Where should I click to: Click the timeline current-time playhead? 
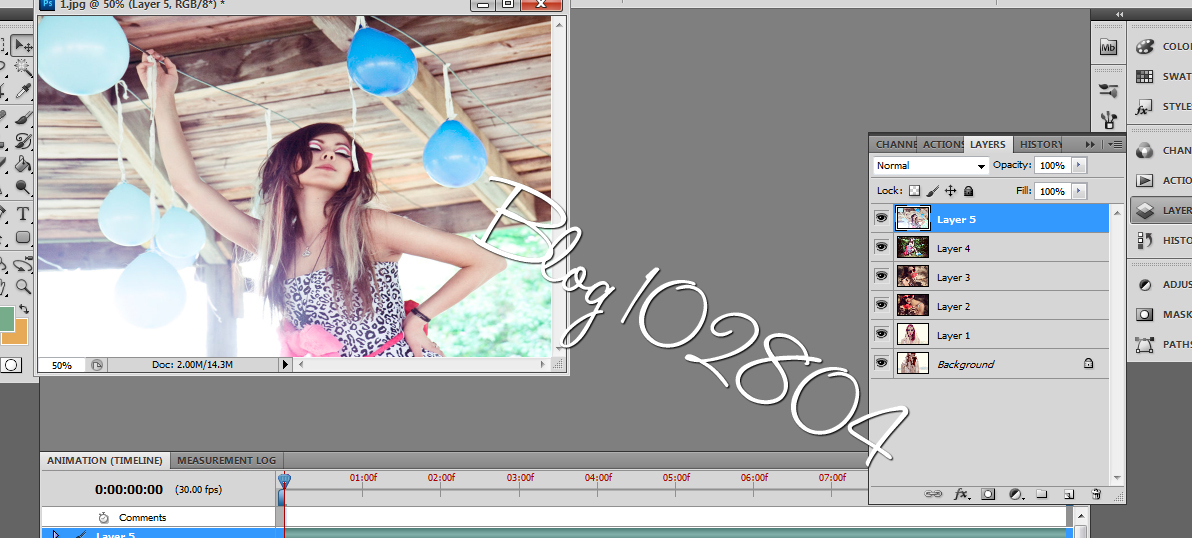284,480
